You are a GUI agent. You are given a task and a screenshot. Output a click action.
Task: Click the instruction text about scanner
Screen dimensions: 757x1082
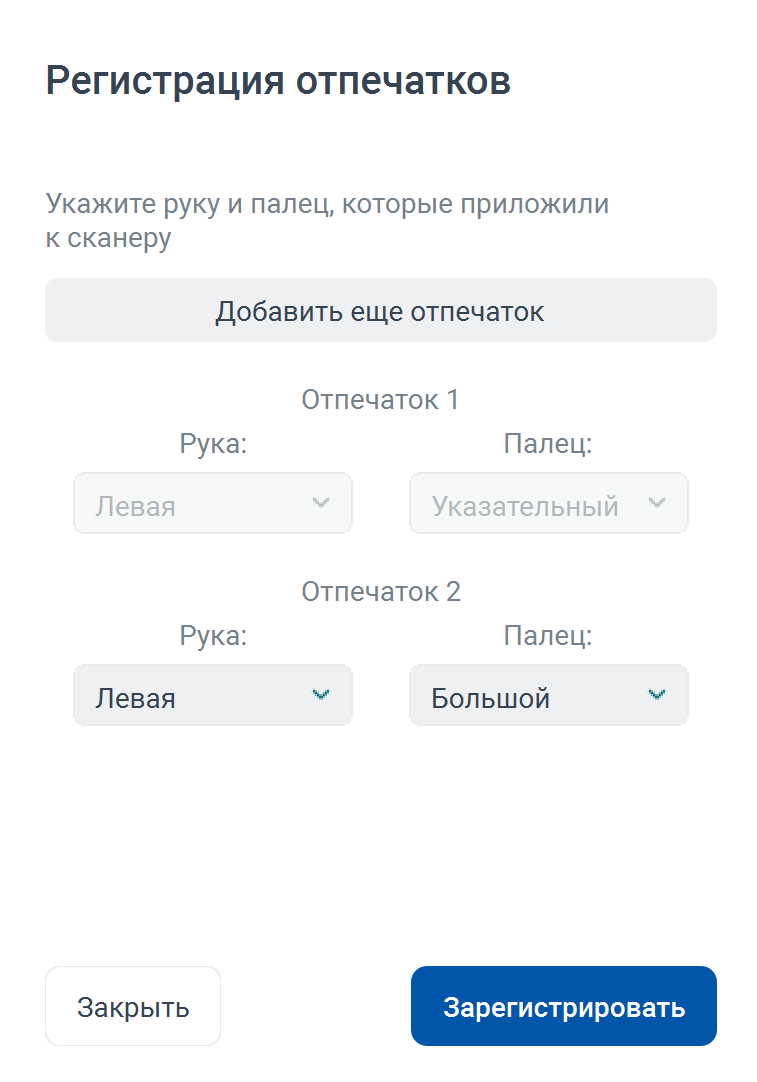[327, 221]
